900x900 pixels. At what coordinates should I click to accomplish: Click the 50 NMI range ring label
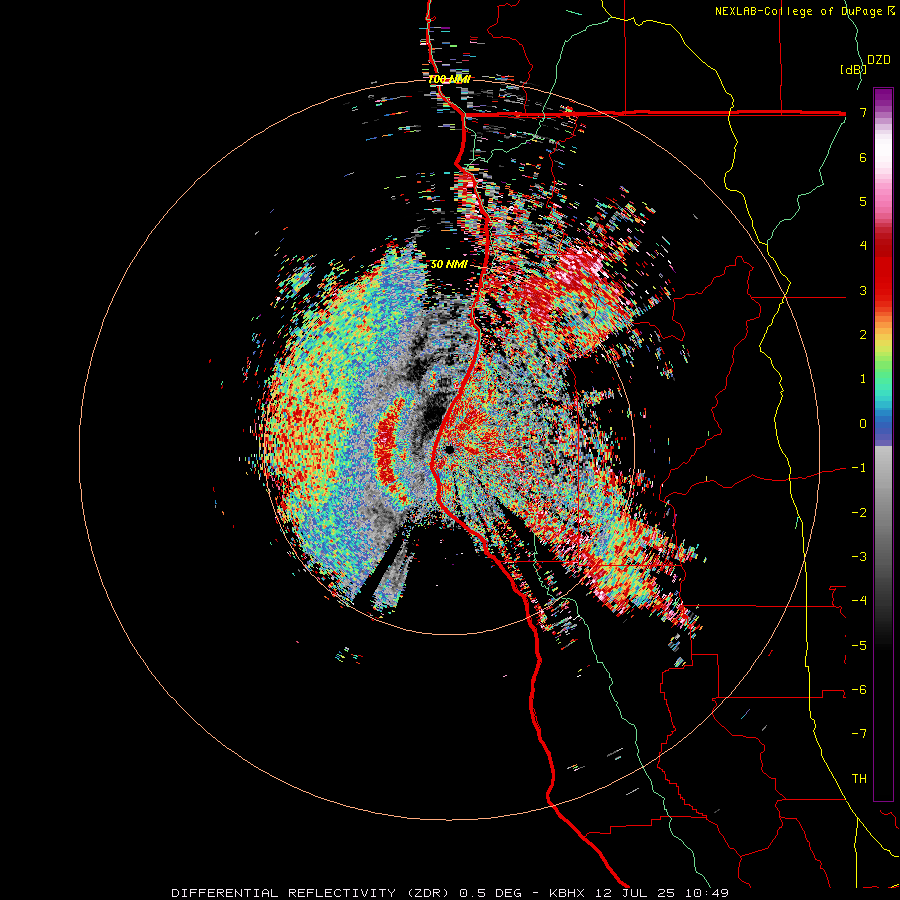point(449,265)
